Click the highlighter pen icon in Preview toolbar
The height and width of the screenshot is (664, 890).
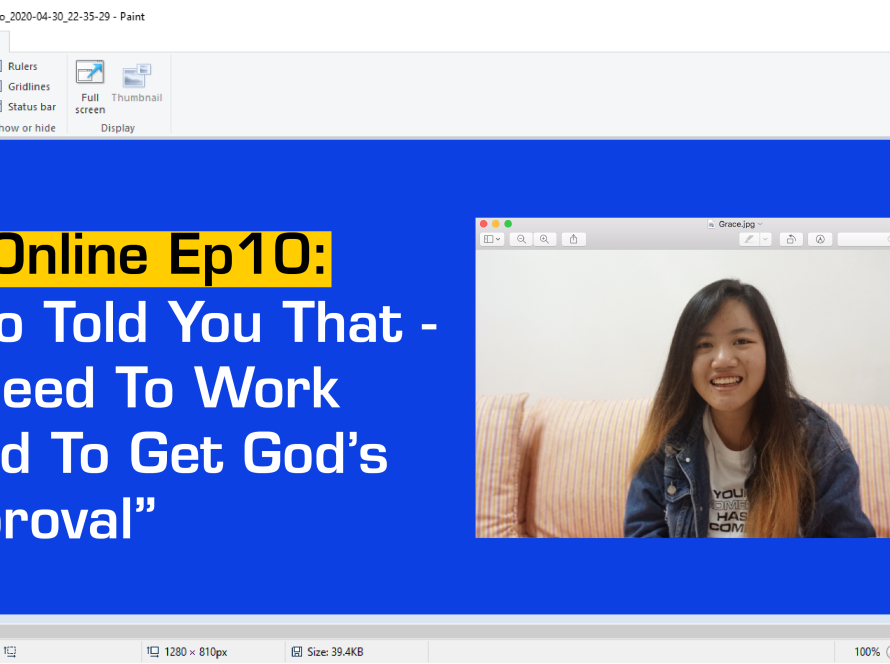click(748, 239)
